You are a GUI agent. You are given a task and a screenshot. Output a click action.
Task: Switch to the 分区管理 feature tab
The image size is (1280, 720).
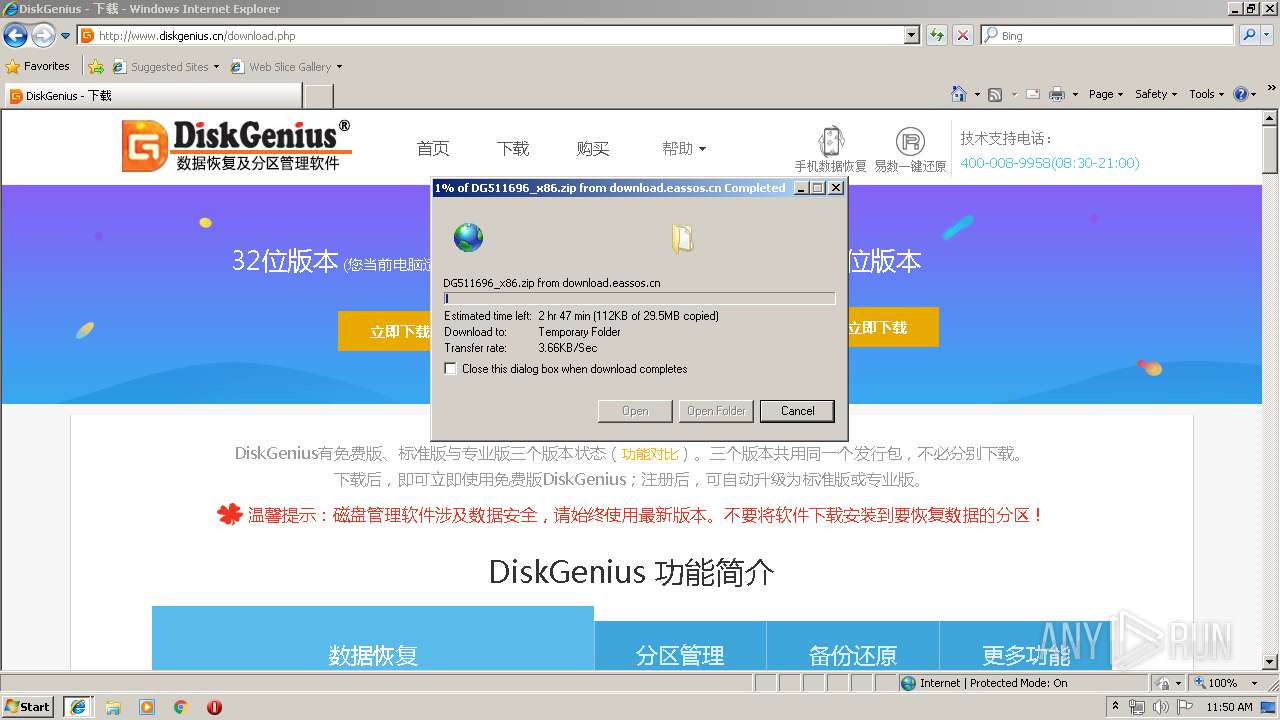coord(680,646)
